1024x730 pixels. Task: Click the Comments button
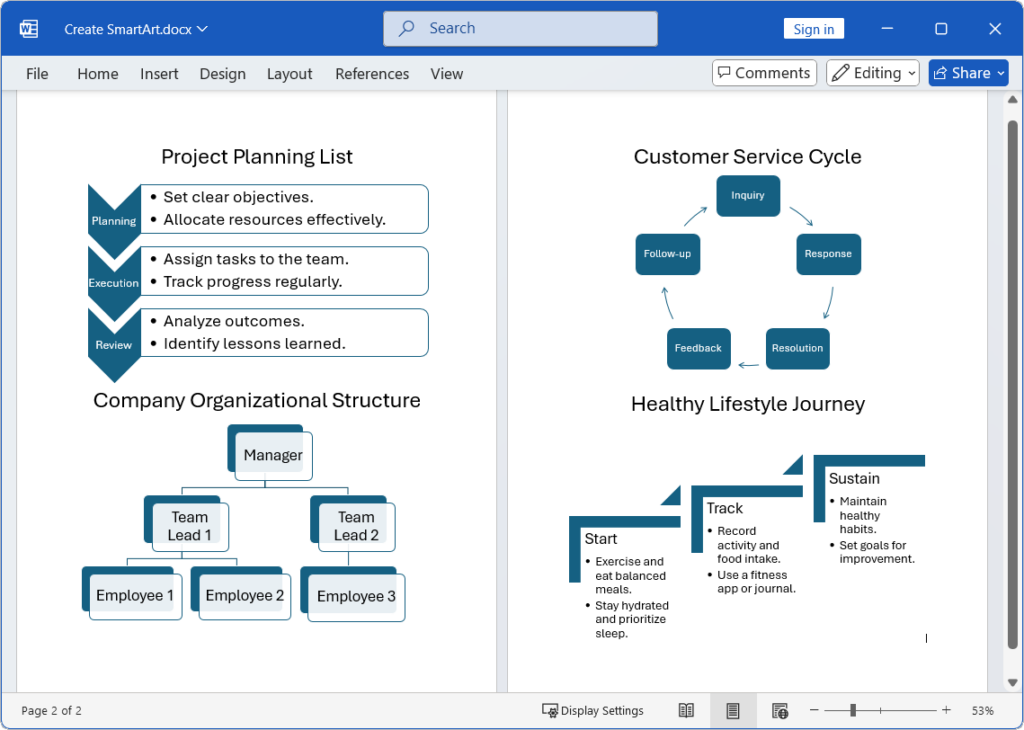pos(764,73)
